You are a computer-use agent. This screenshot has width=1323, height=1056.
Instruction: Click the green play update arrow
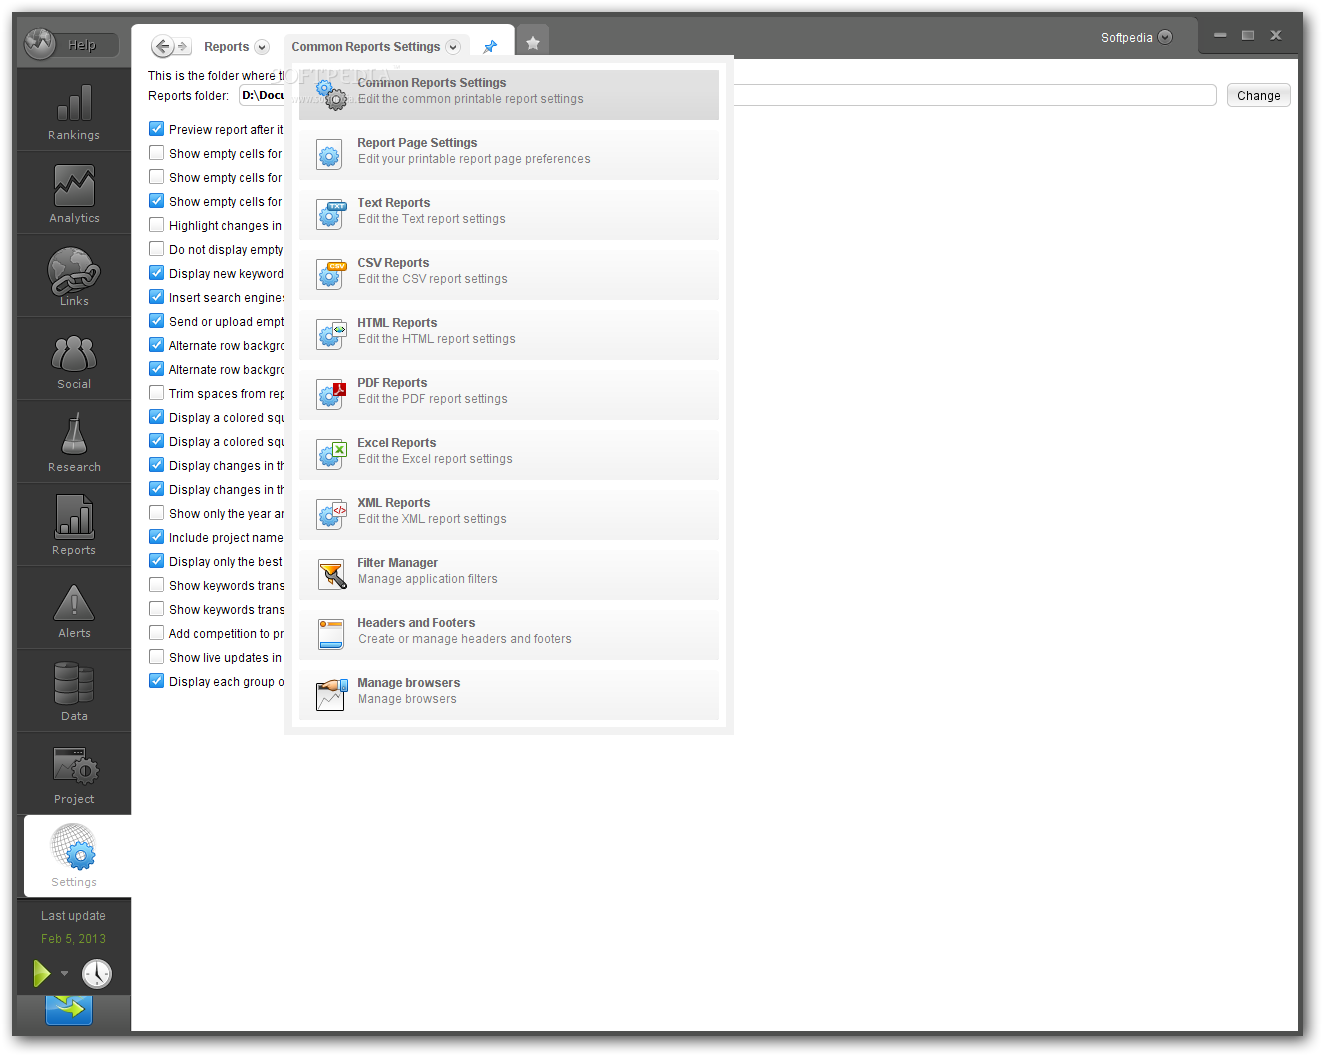pyautogui.click(x=41, y=973)
